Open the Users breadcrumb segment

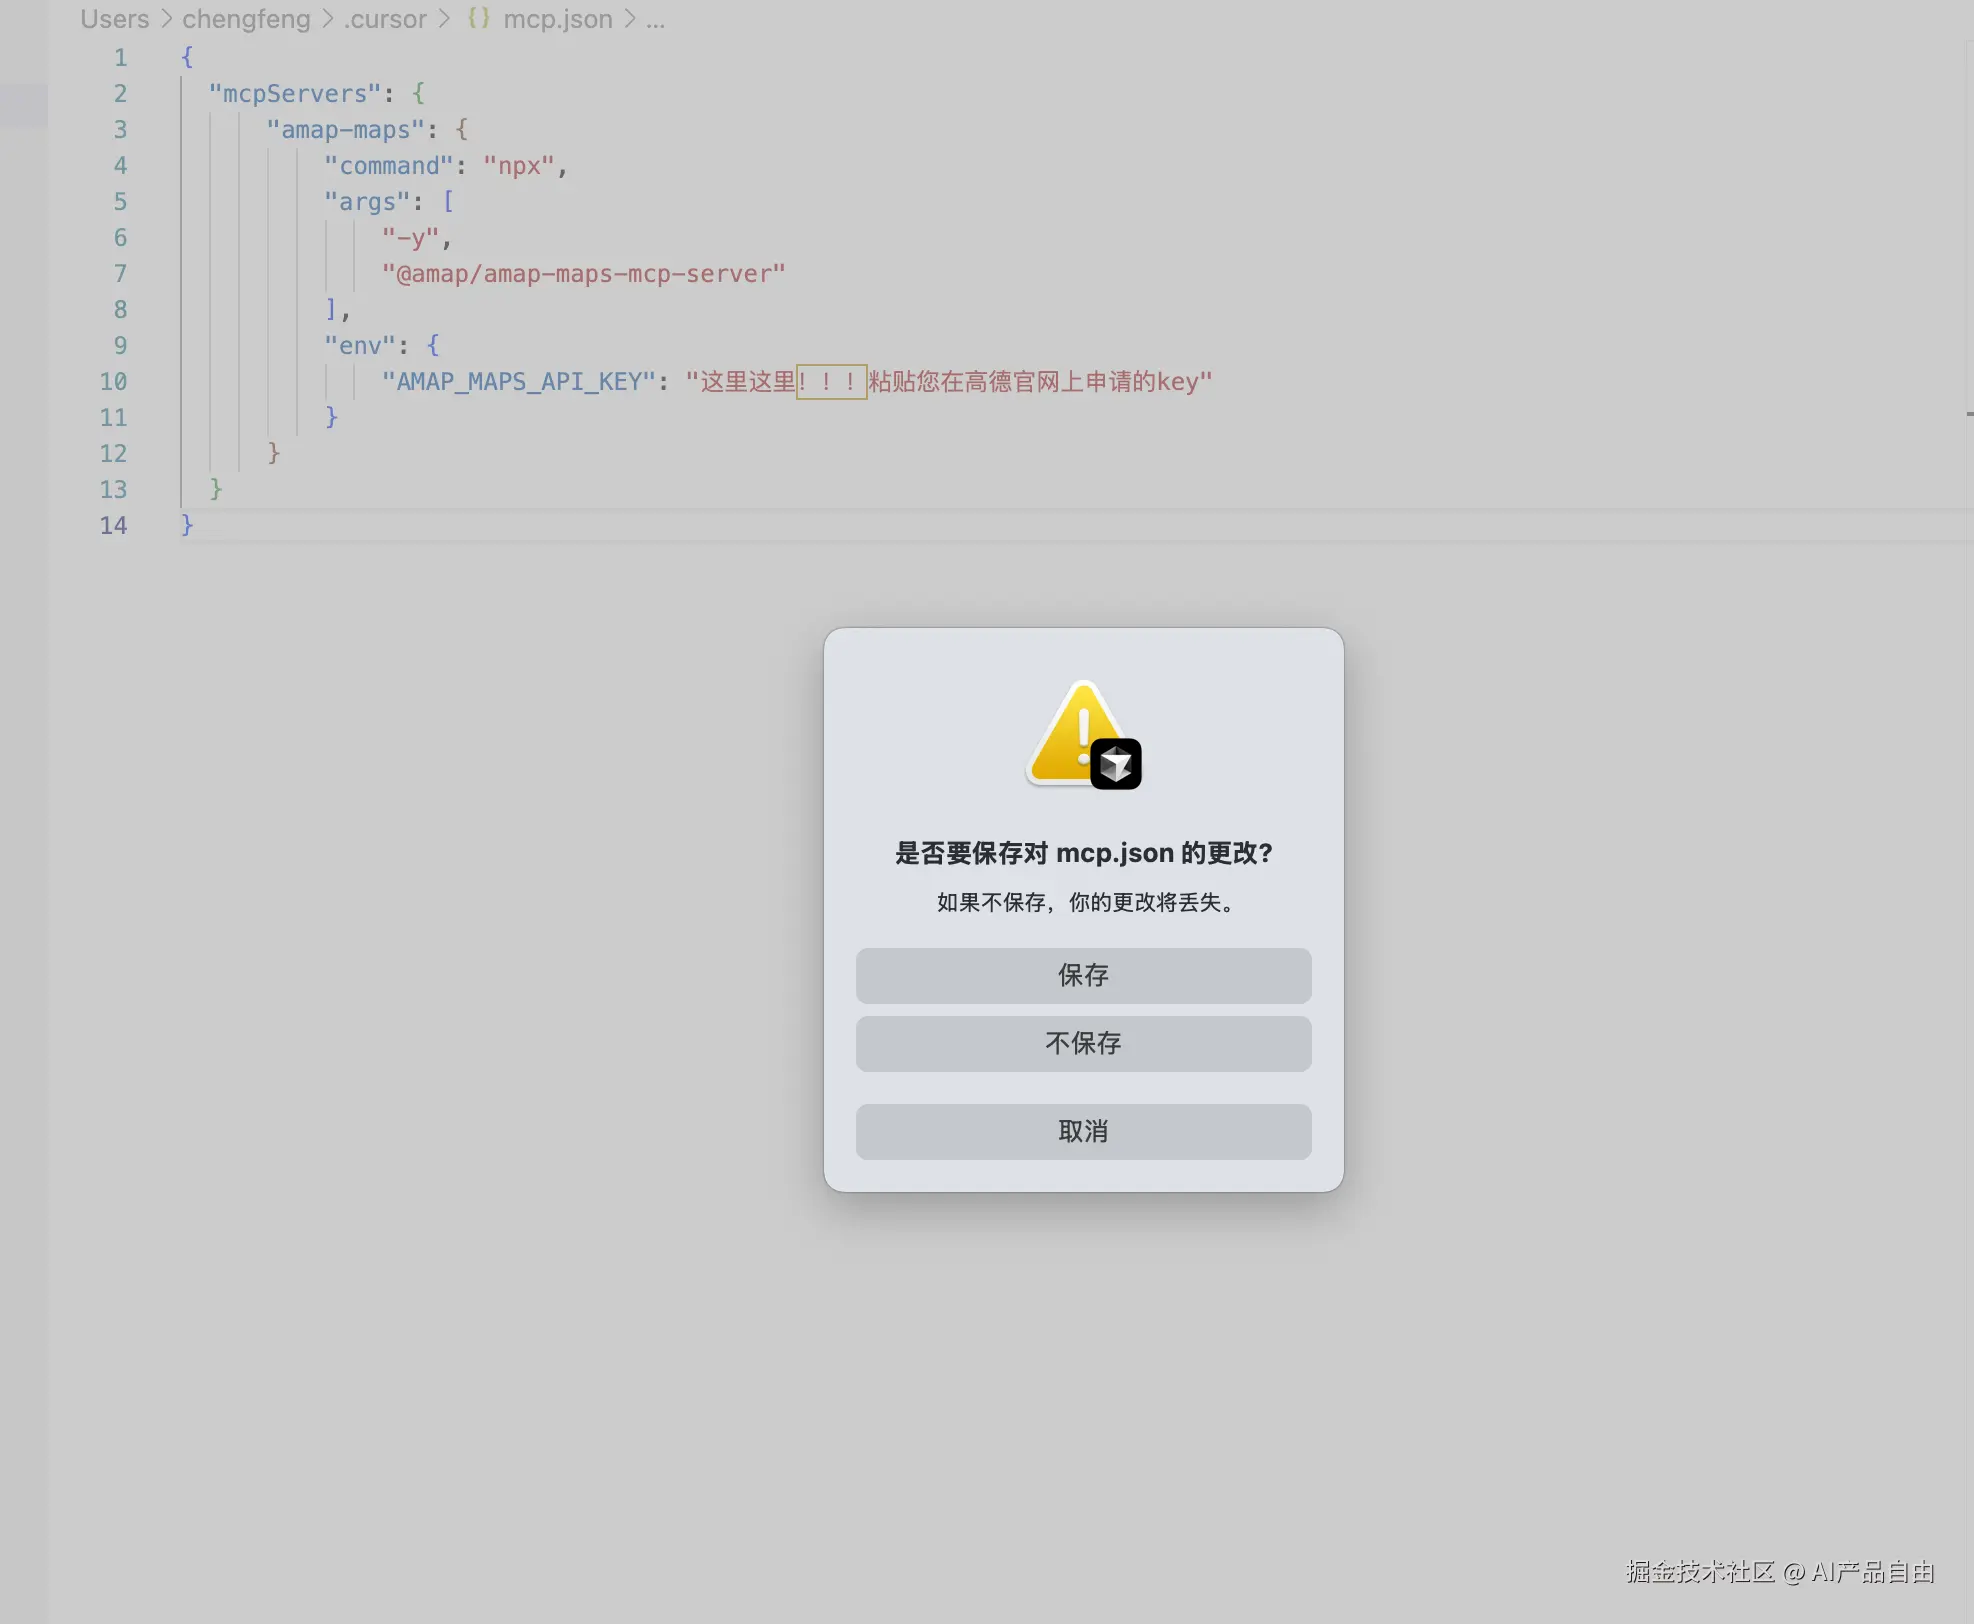pos(114,19)
